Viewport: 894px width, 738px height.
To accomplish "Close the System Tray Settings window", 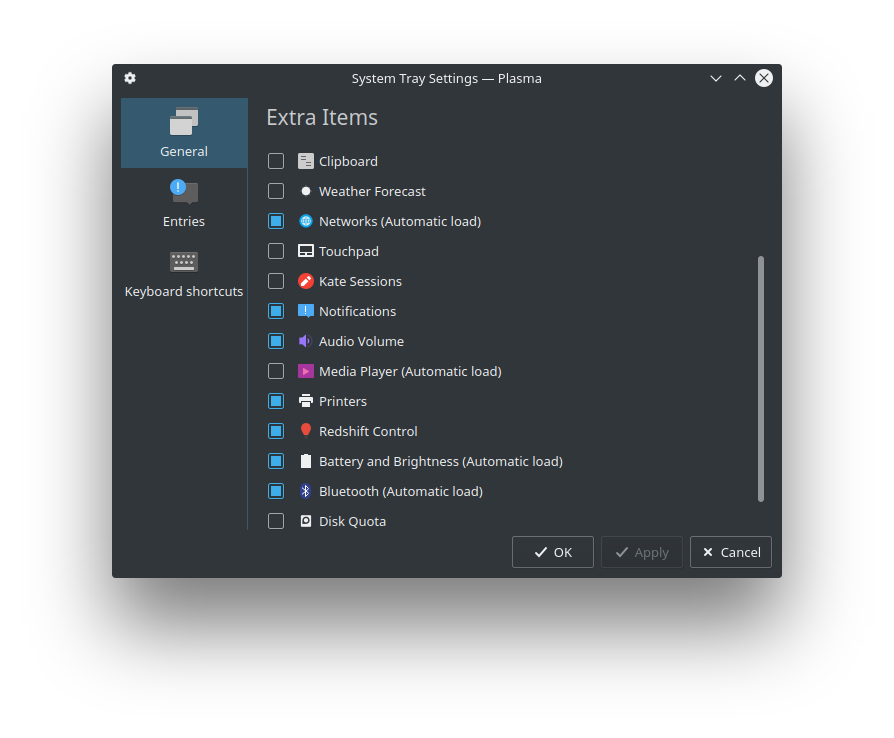I will pyautogui.click(x=764, y=78).
